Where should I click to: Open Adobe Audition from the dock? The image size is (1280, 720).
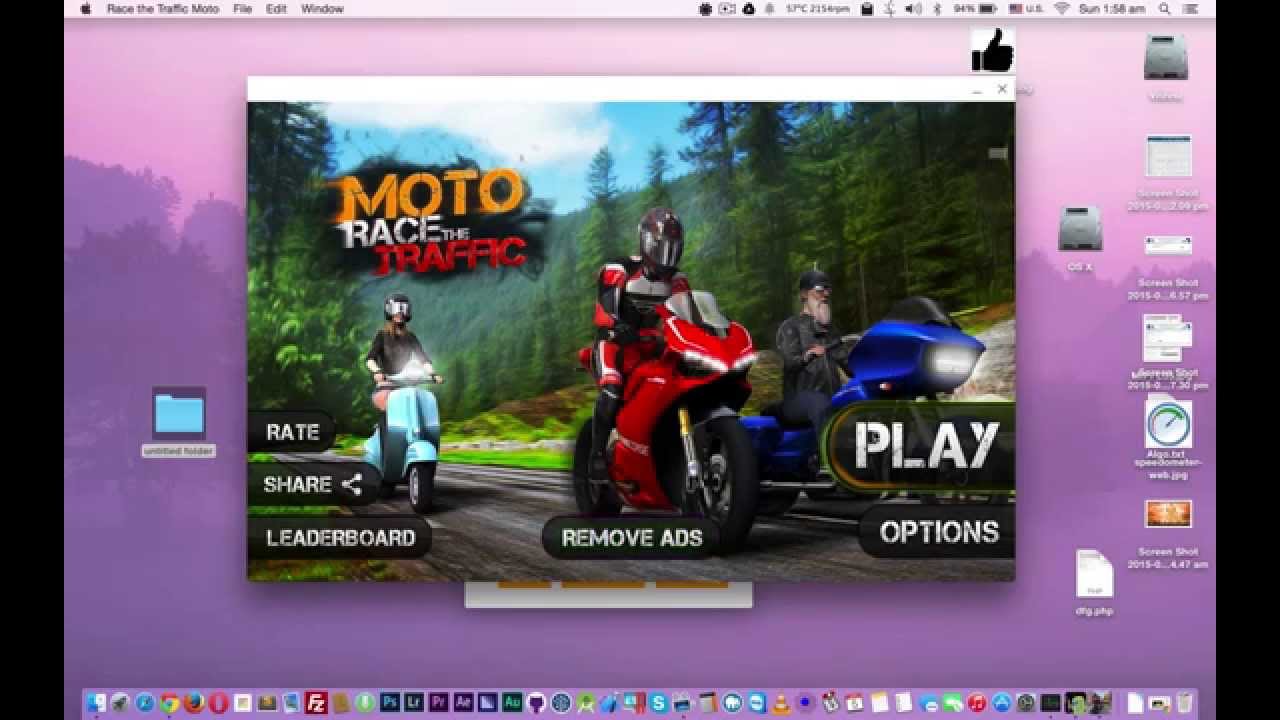tap(512, 703)
